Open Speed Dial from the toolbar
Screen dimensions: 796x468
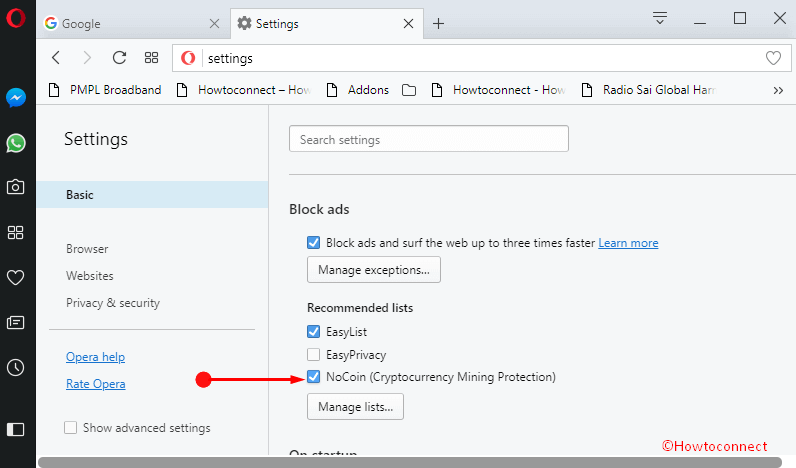coord(151,58)
